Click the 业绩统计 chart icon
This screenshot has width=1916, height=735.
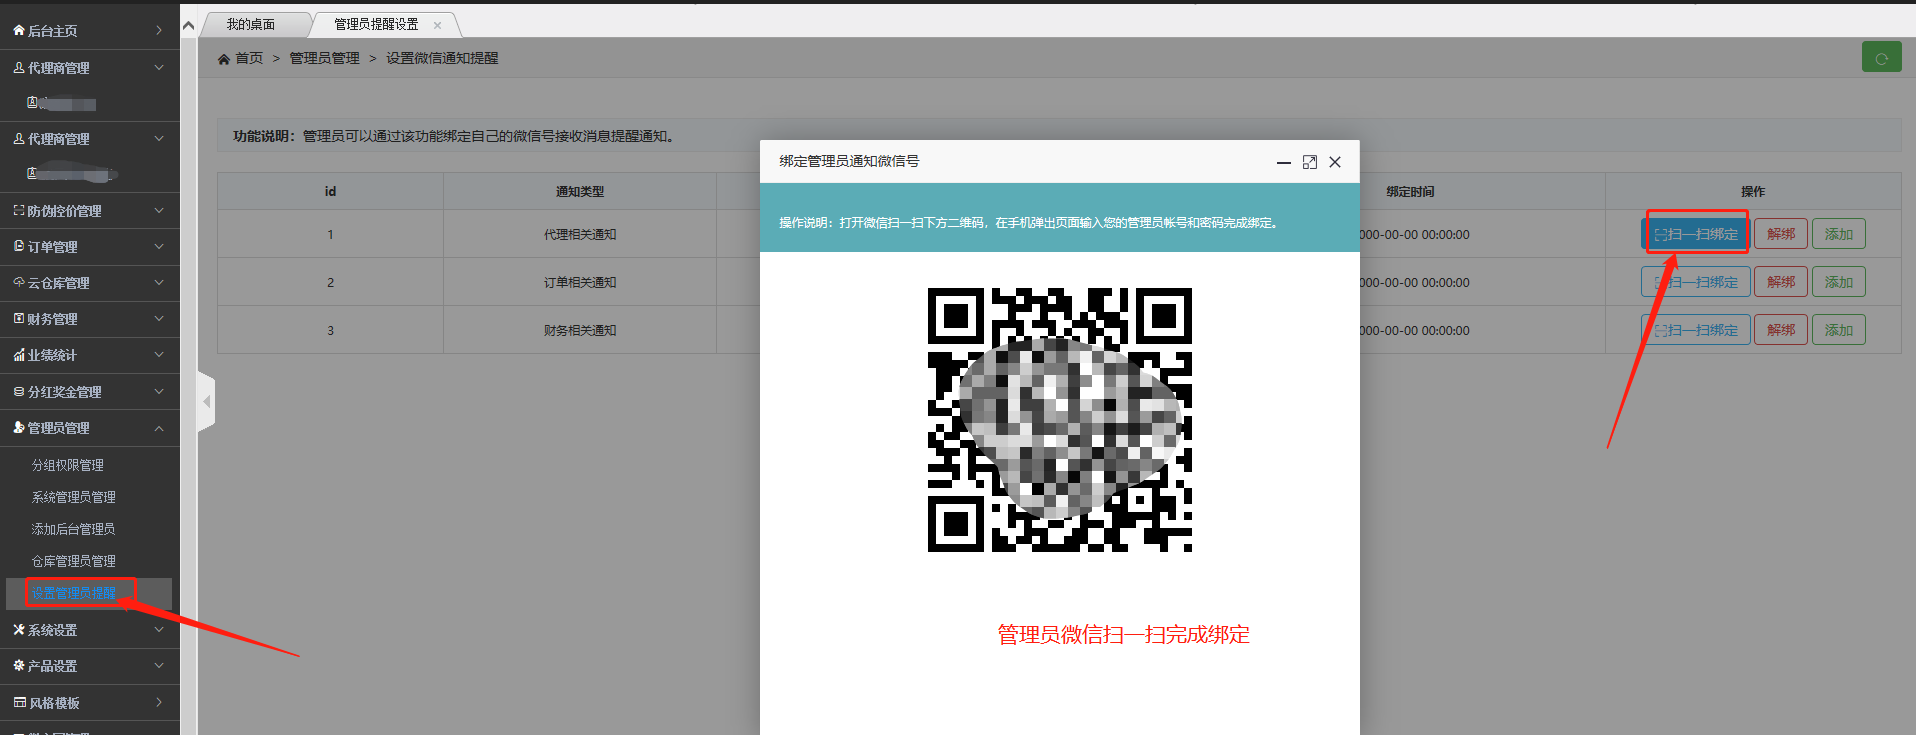19,355
